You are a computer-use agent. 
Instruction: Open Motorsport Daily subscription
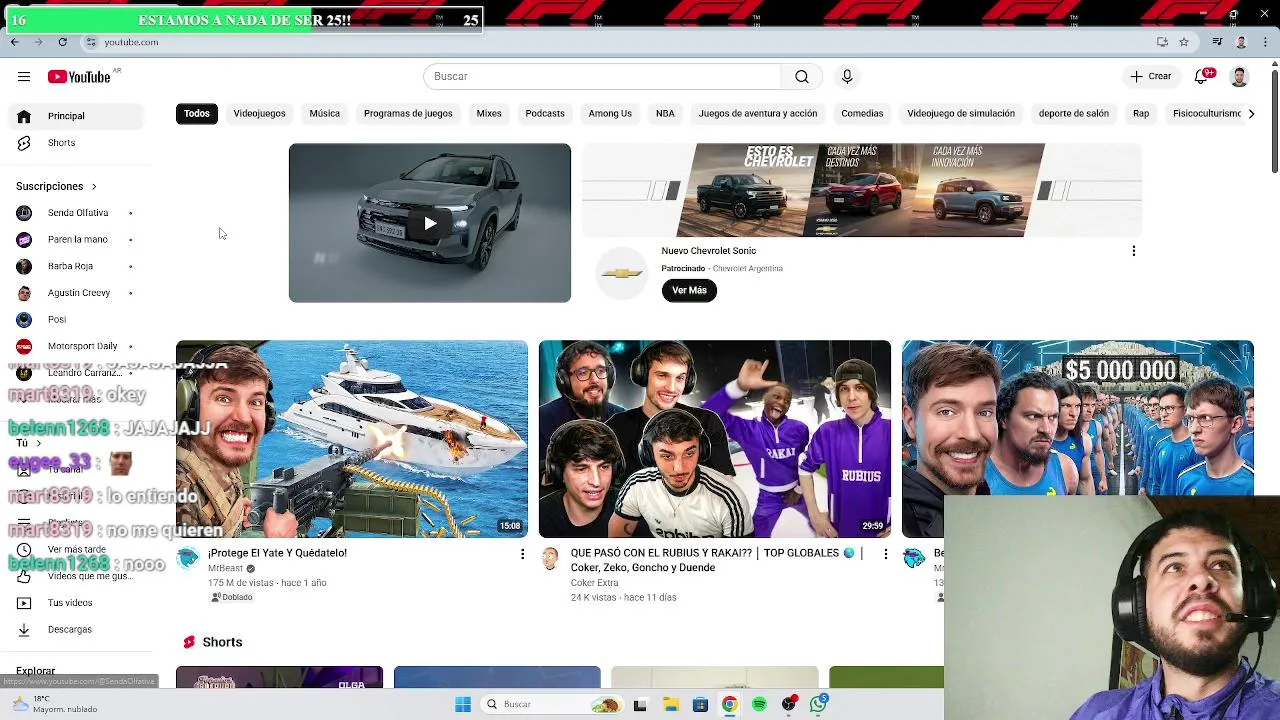point(78,346)
